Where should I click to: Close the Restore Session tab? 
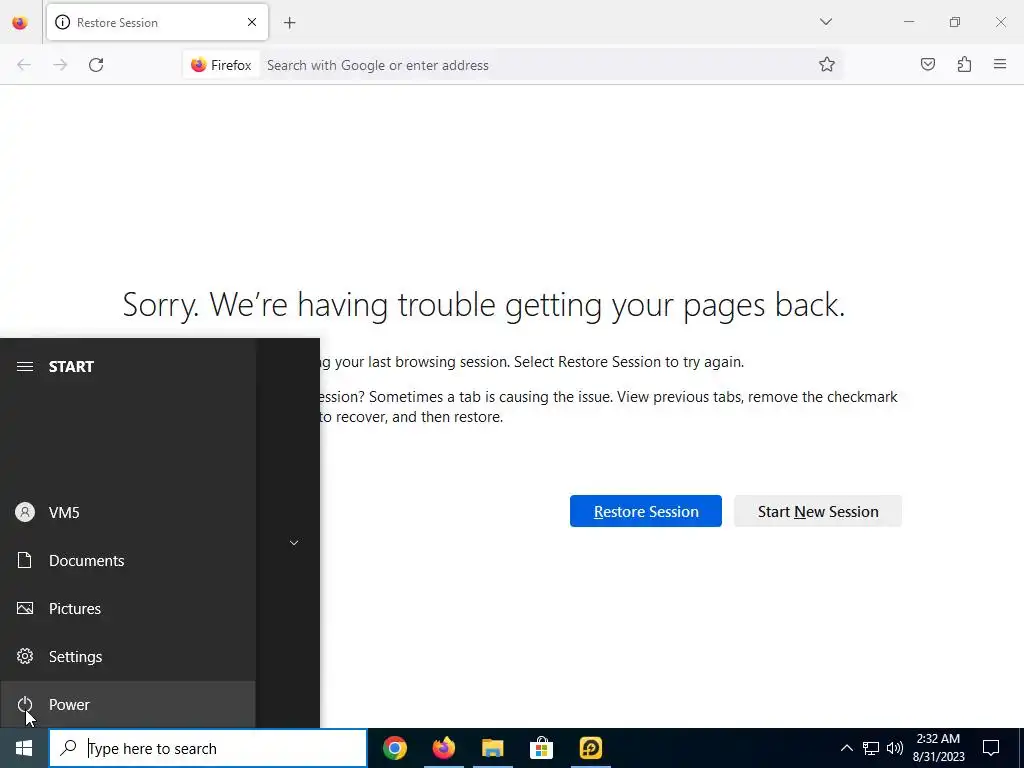click(x=252, y=22)
